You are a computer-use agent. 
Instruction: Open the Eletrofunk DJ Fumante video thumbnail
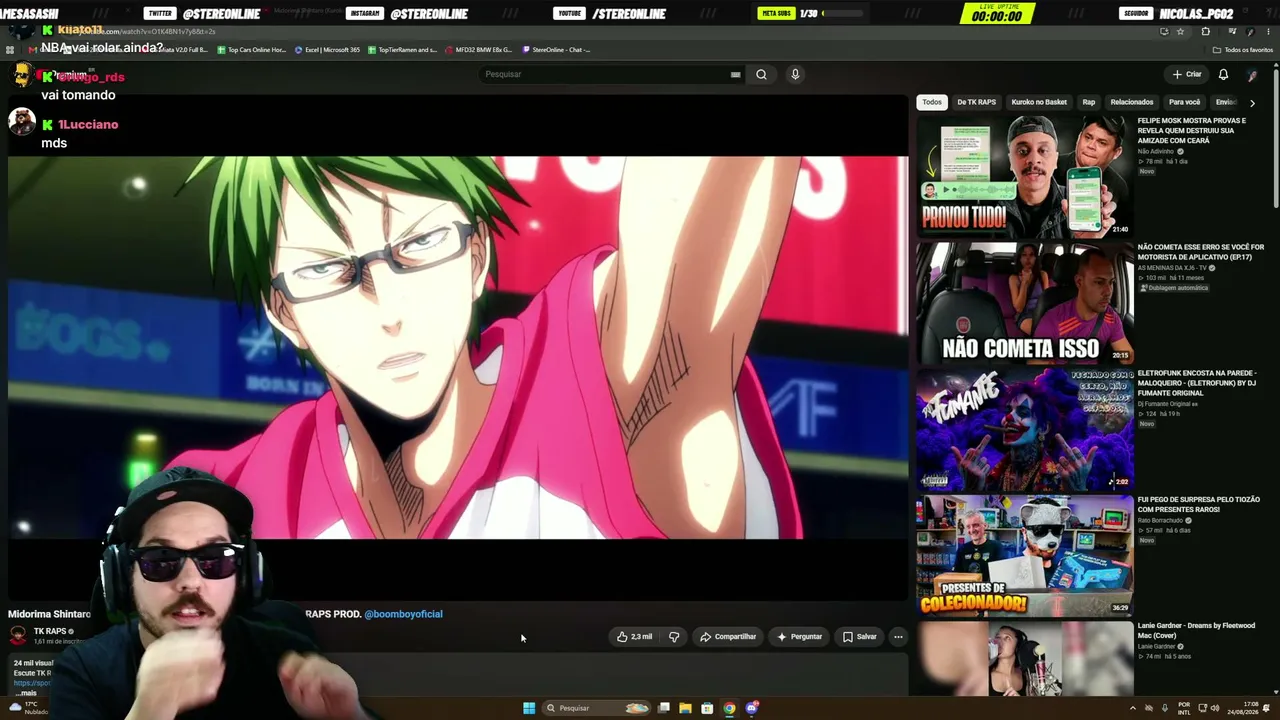(x=1025, y=429)
